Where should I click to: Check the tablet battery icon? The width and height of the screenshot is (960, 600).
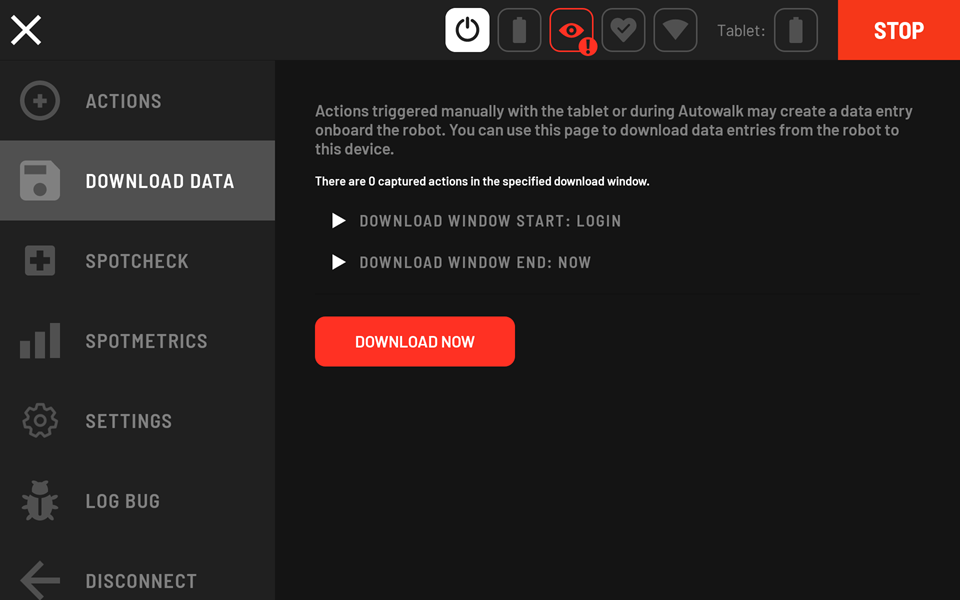click(x=796, y=30)
